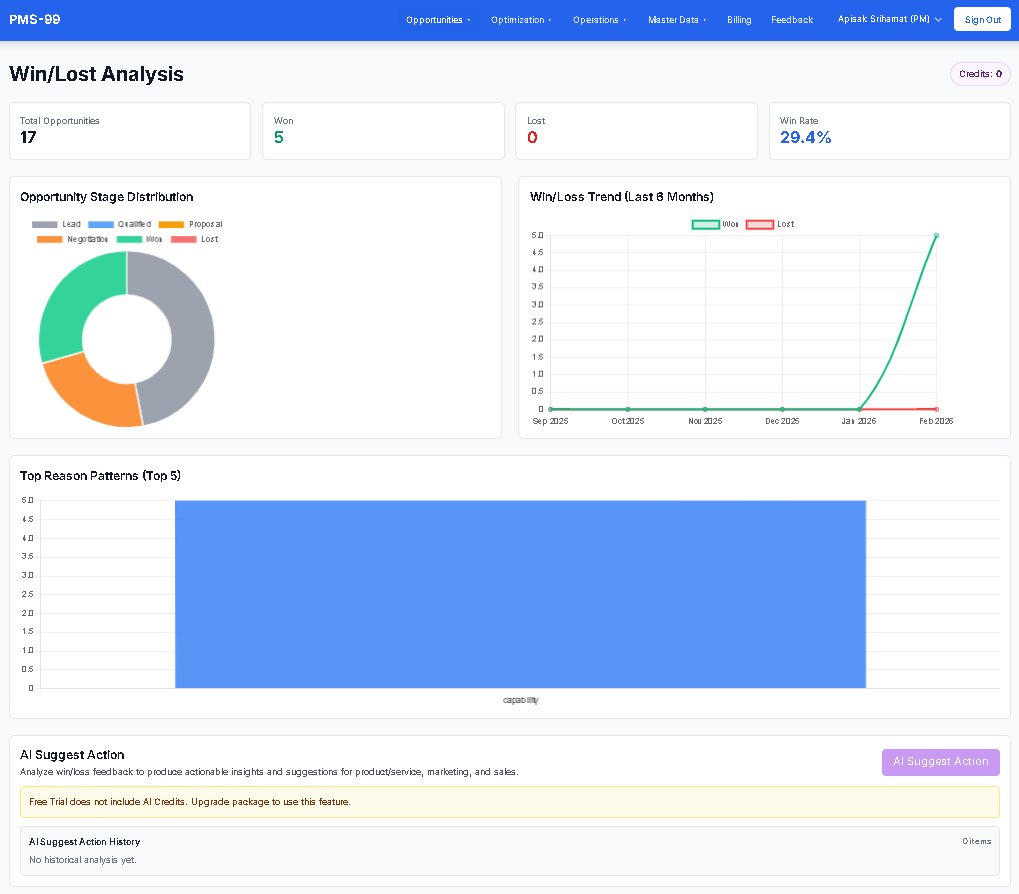The height and width of the screenshot is (894, 1019).
Task: Open the Feedback page
Action: (x=791, y=20)
